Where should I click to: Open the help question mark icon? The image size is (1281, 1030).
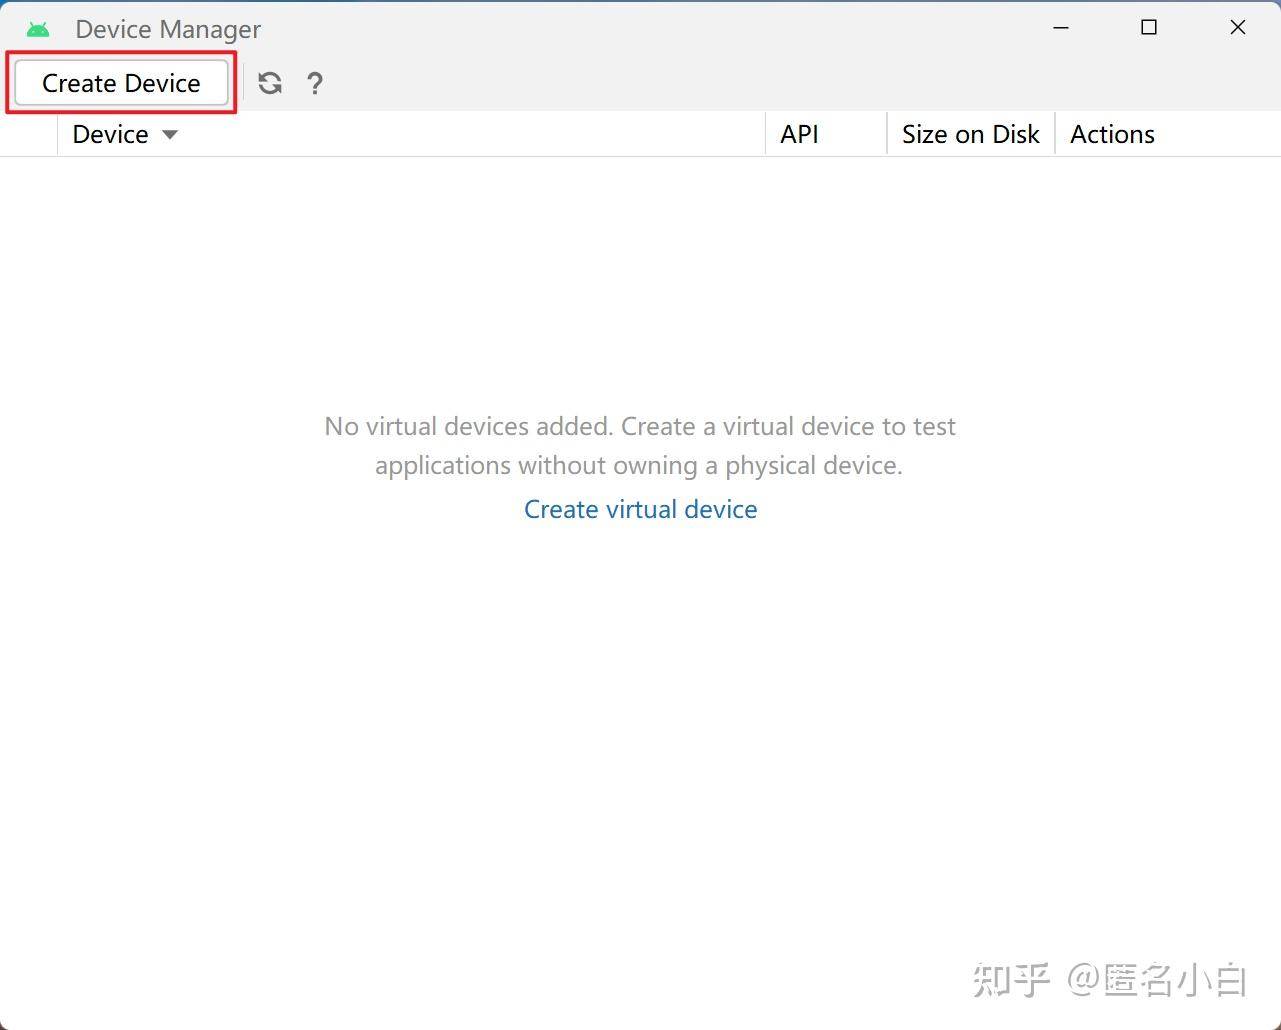pyautogui.click(x=315, y=83)
